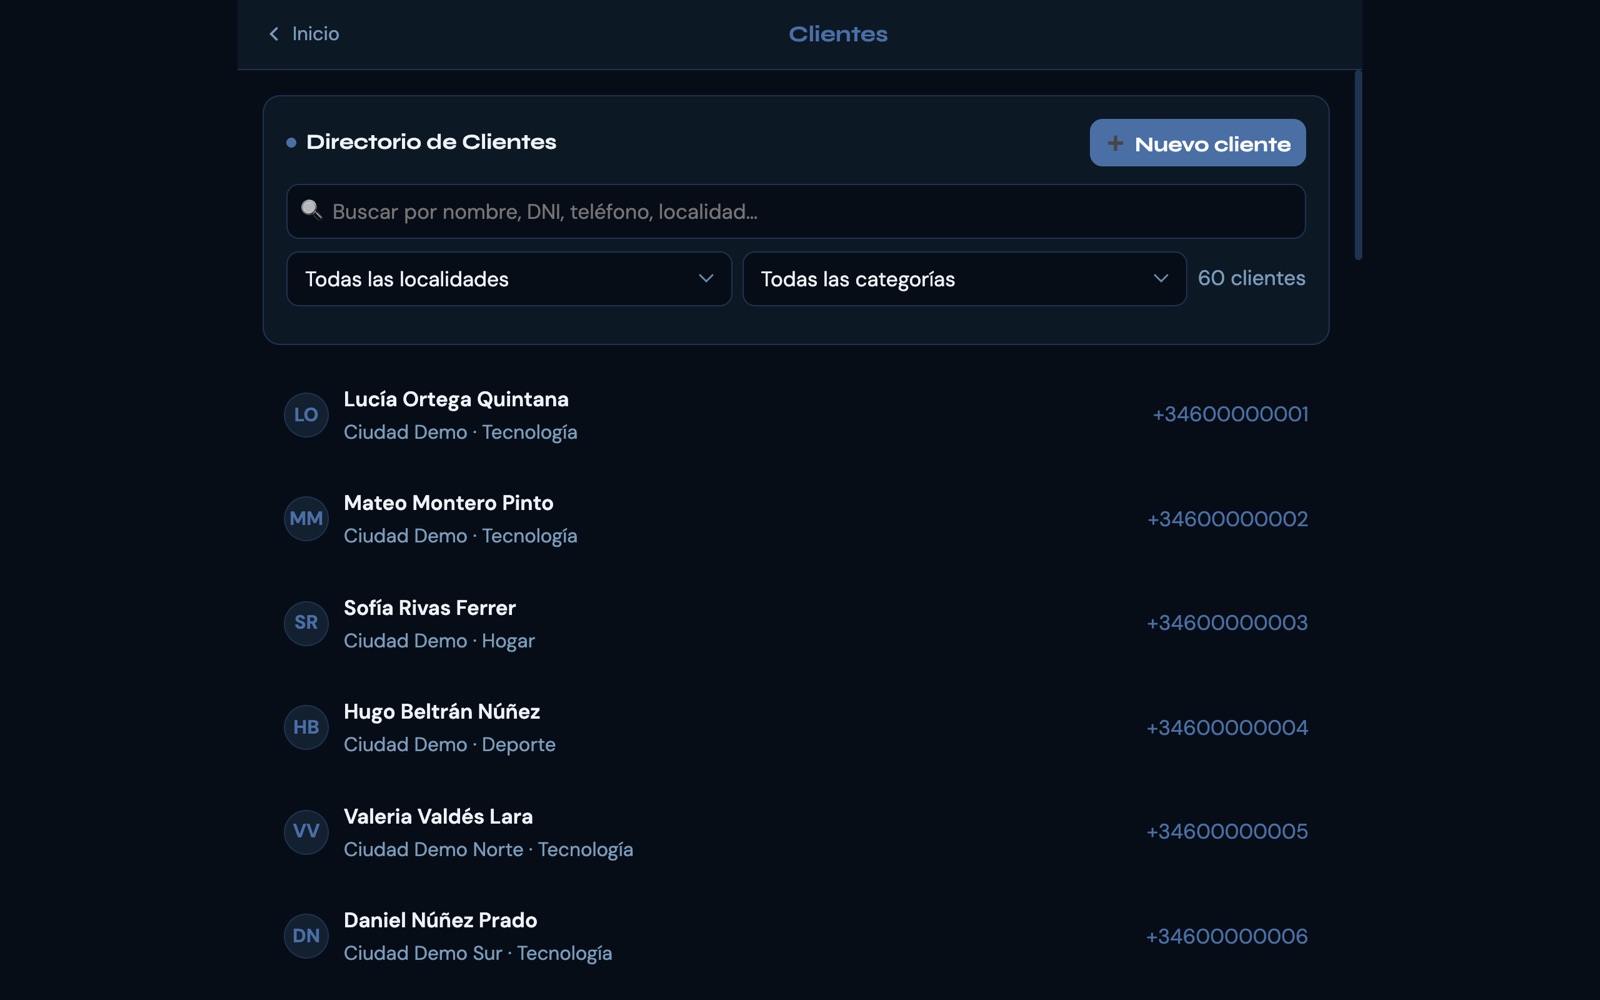The width and height of the screenshot is (1600, 1000).
Task: Click the Clientes page title
Action: (x=838, y=34)
